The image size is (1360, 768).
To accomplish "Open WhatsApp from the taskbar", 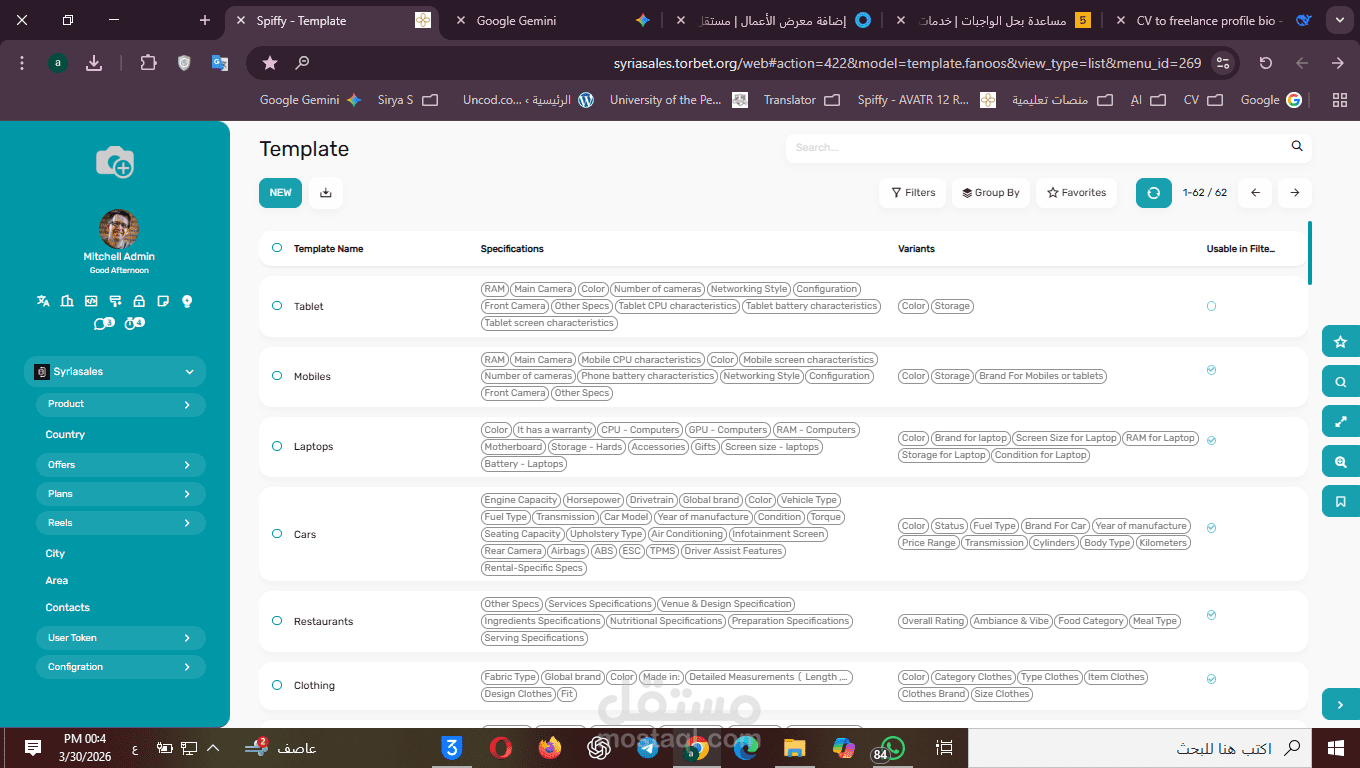I will click(x=889, y=748).
